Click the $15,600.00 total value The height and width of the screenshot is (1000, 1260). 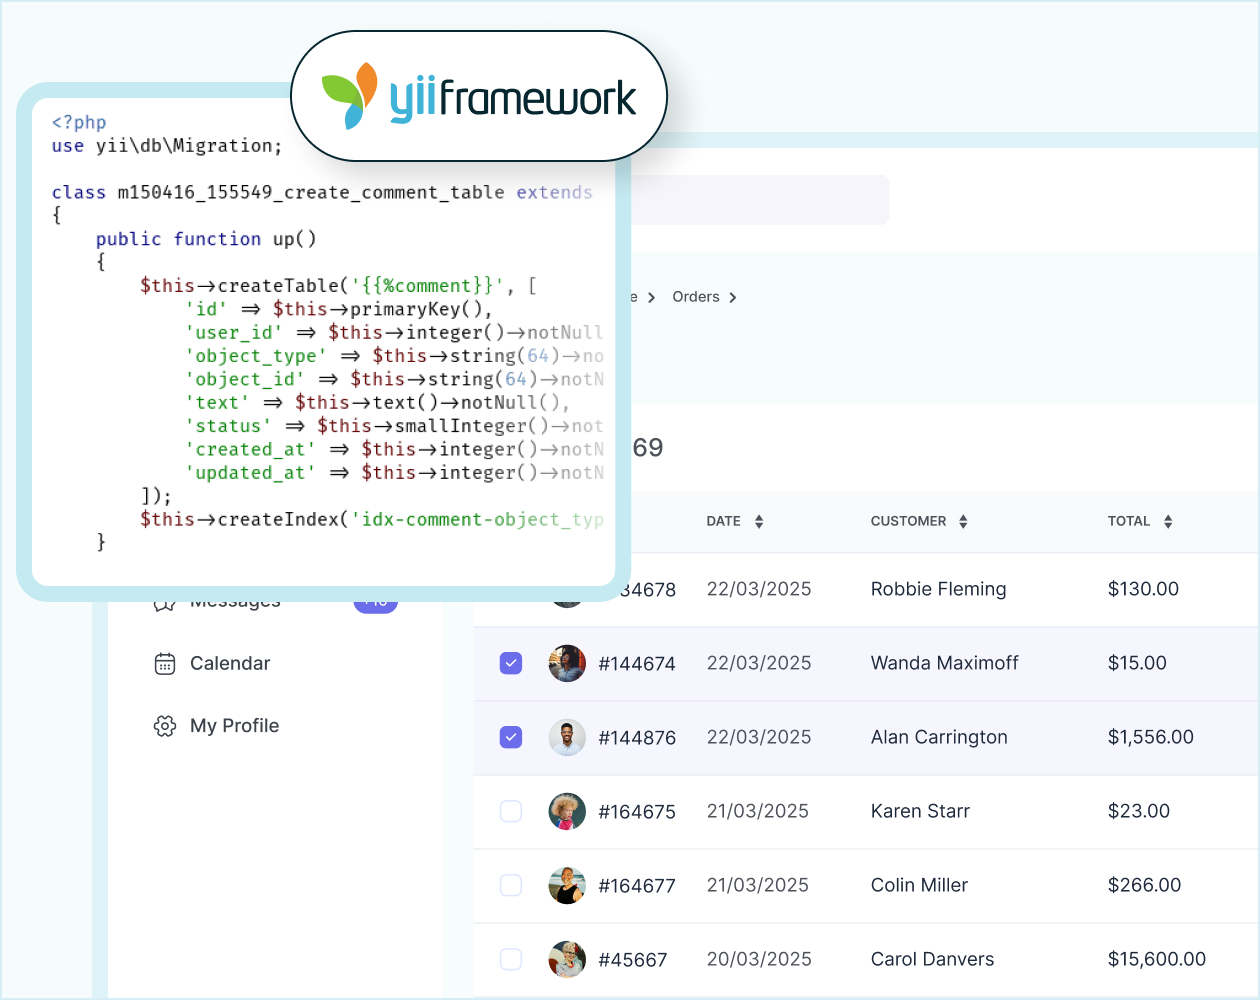point(1157,959)
